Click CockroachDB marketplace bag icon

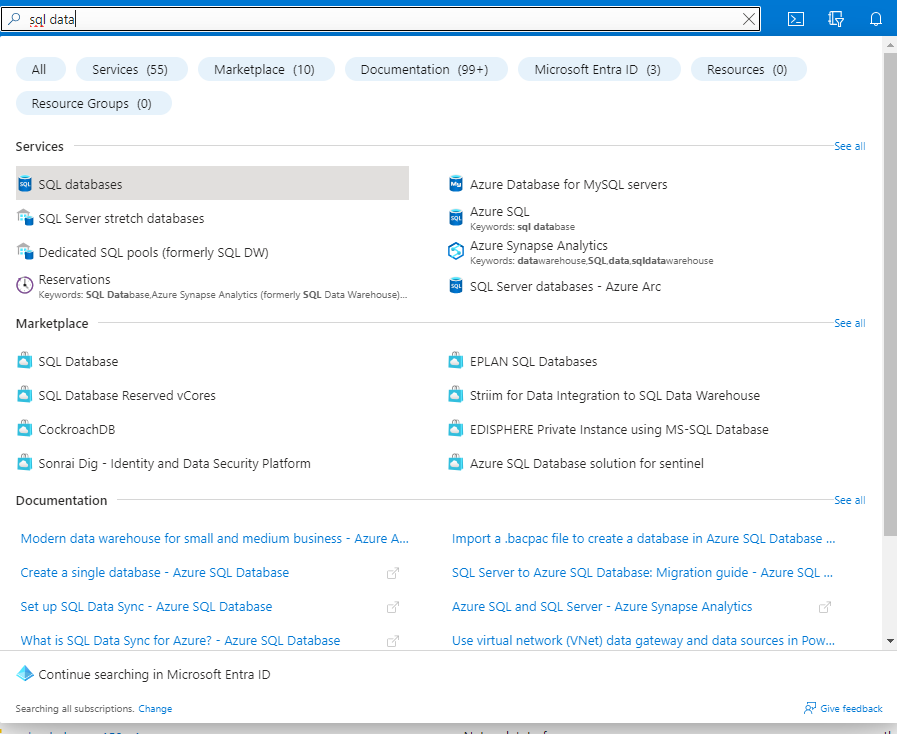25,429
